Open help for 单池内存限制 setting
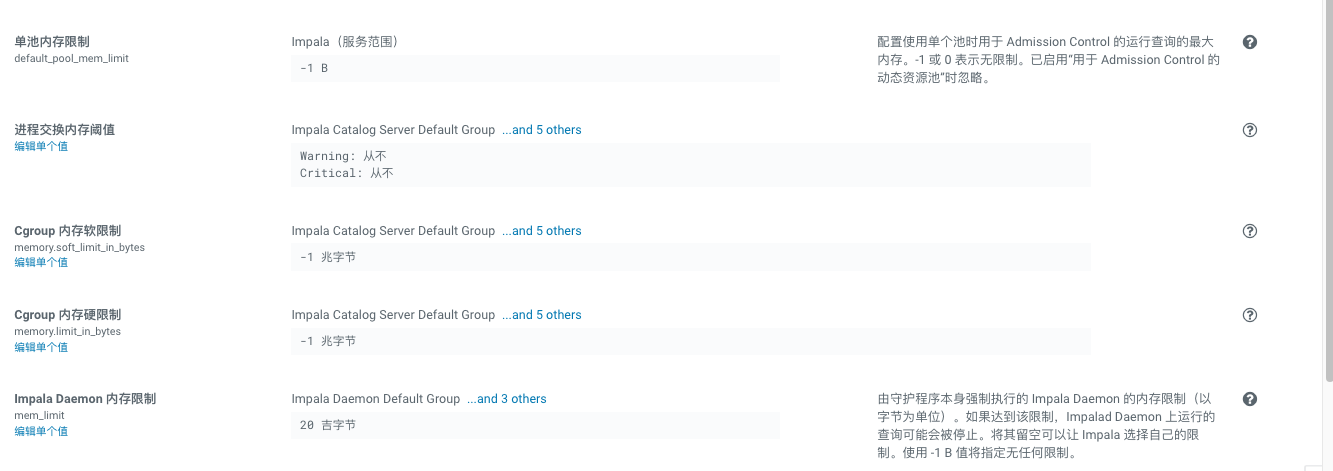The image size is (1333, 471). (1249, 42)
